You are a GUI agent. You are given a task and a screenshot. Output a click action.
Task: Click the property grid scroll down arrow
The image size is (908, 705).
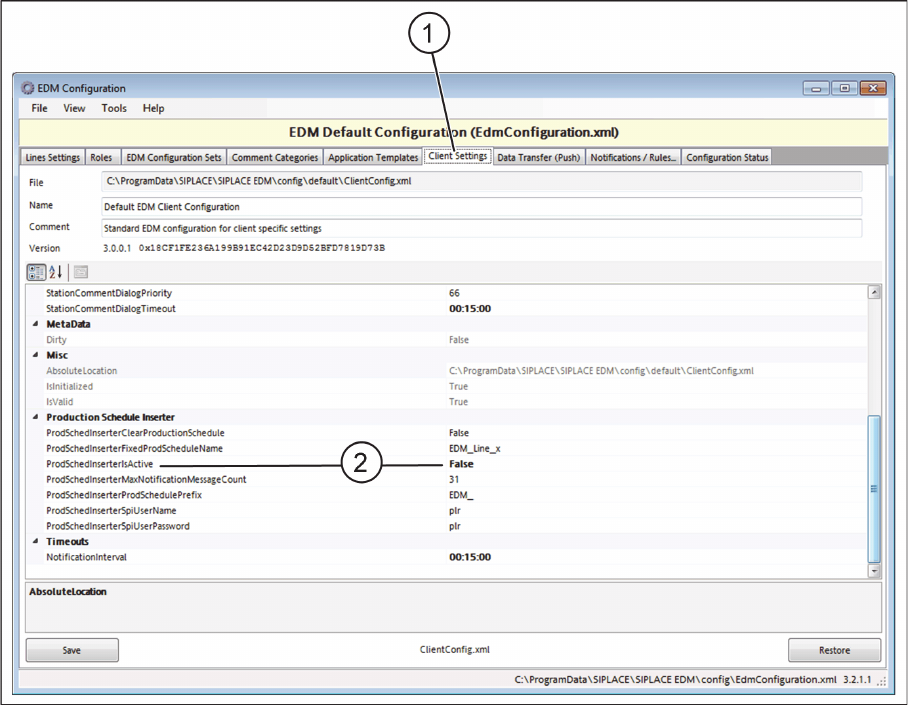click(874, 570)
